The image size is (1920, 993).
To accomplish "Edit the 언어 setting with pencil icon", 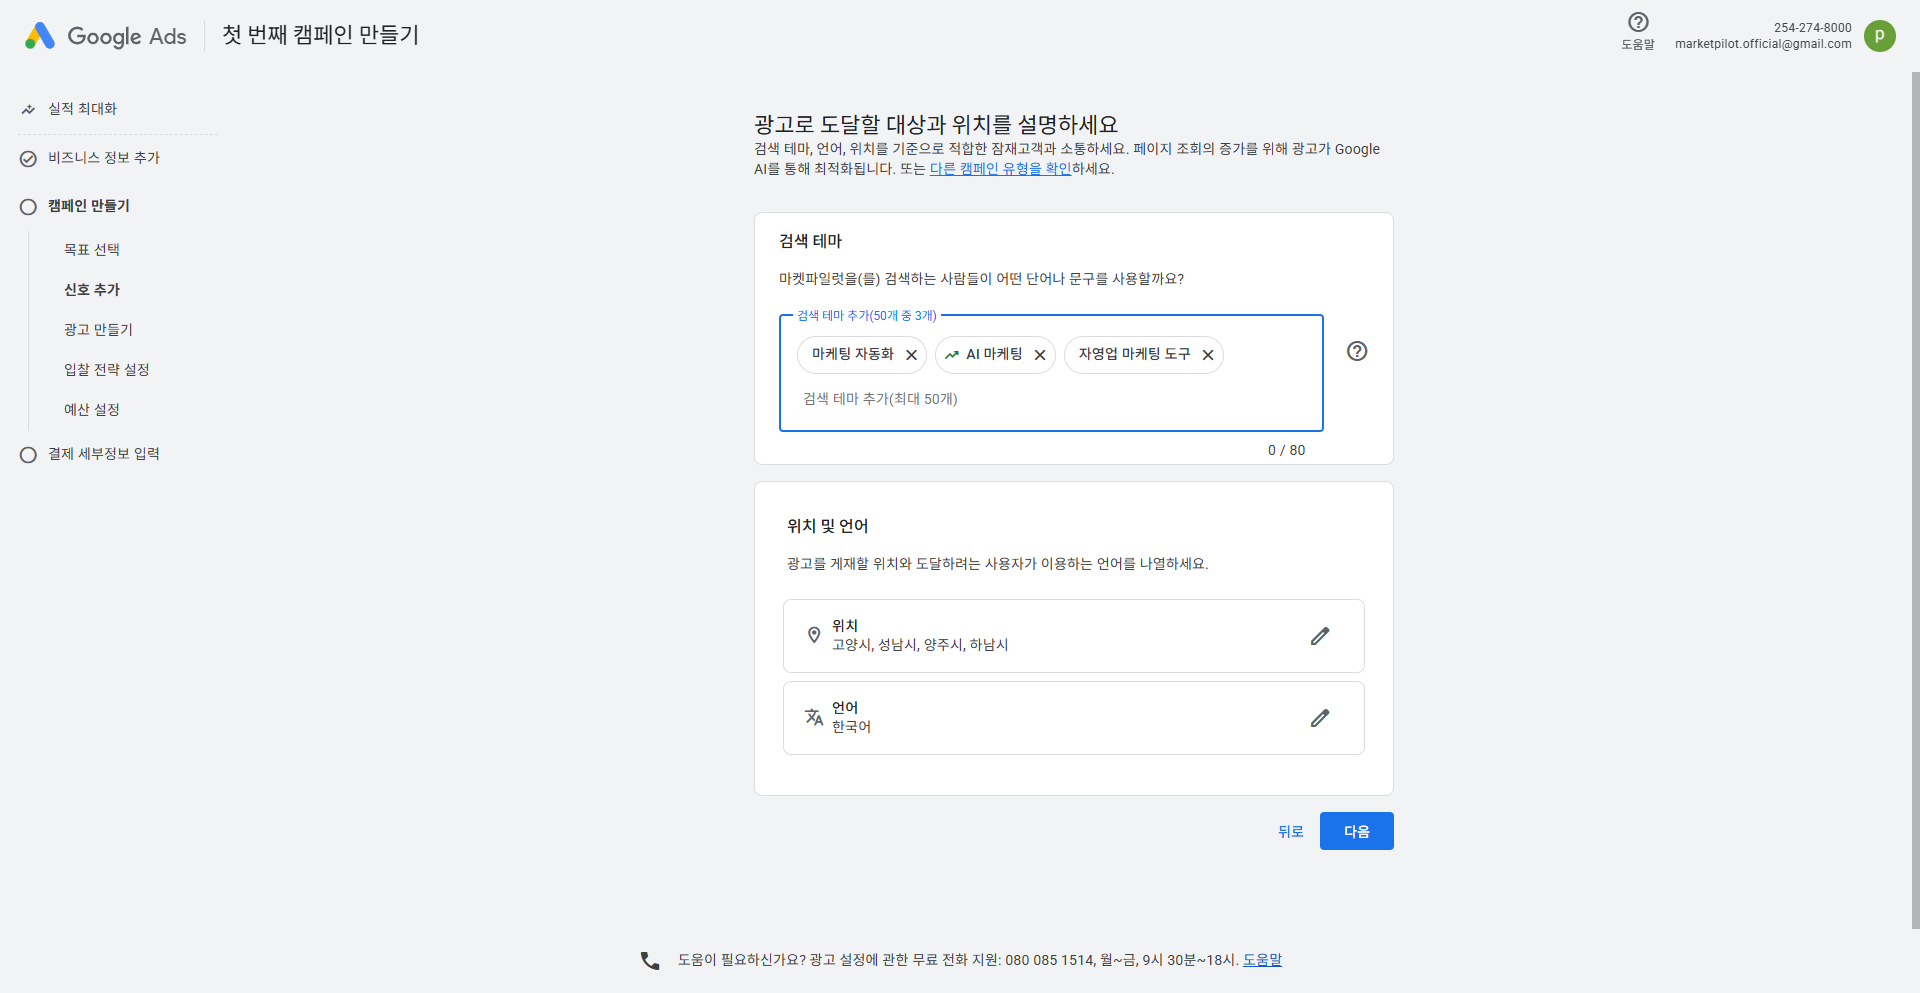I will click(x=1320, y=718).
